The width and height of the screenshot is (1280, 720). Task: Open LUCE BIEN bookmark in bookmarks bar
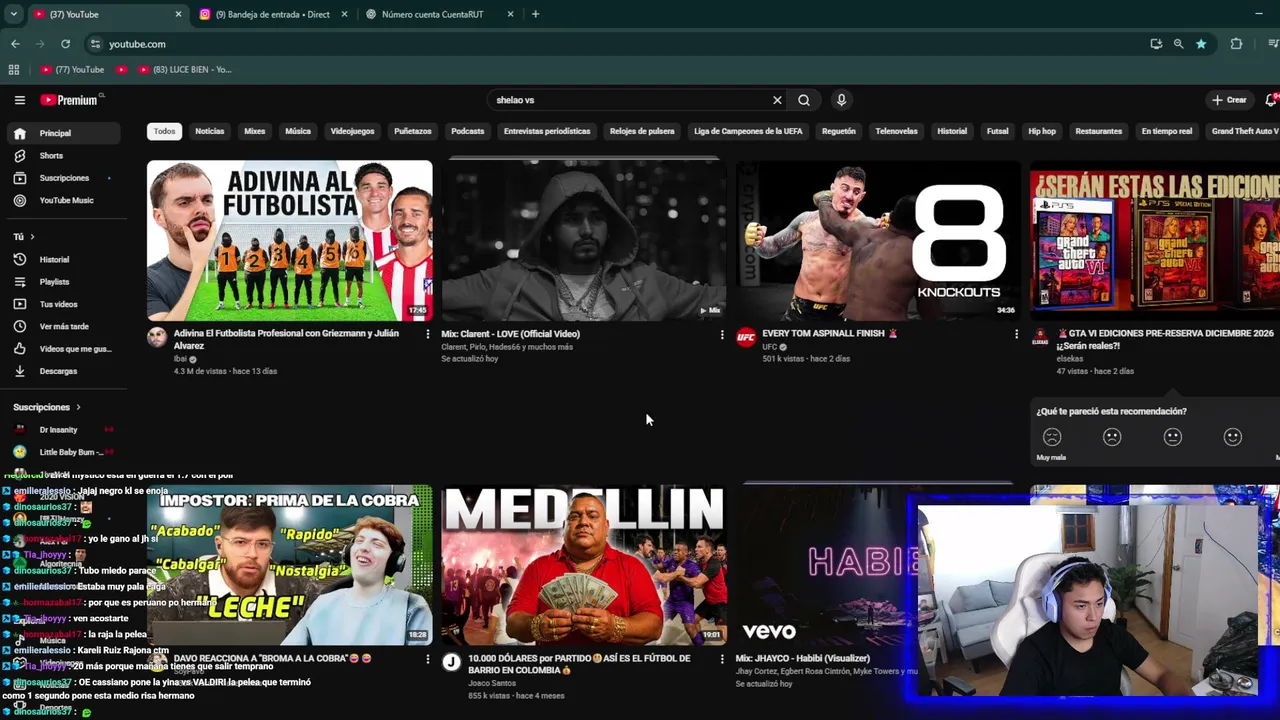click(x=185, y=70)
